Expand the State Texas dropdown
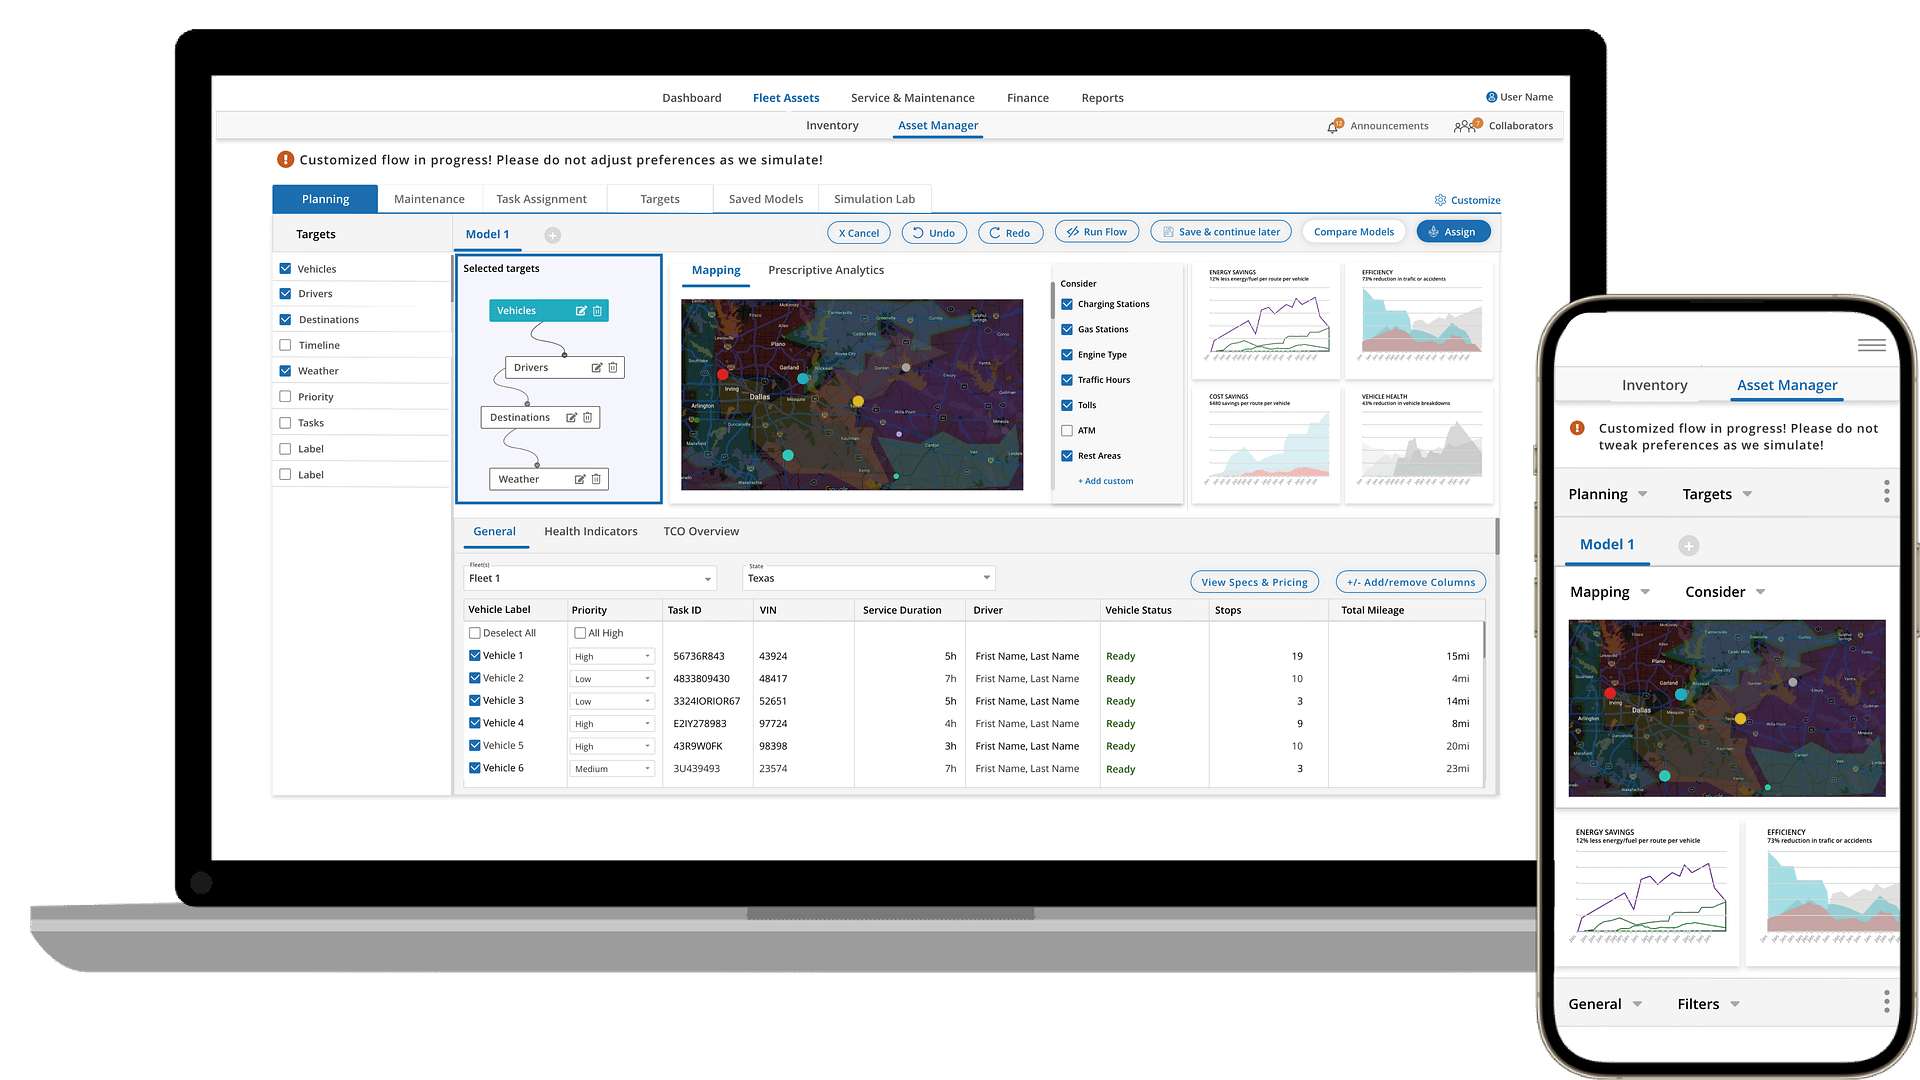 click(868, 578)
